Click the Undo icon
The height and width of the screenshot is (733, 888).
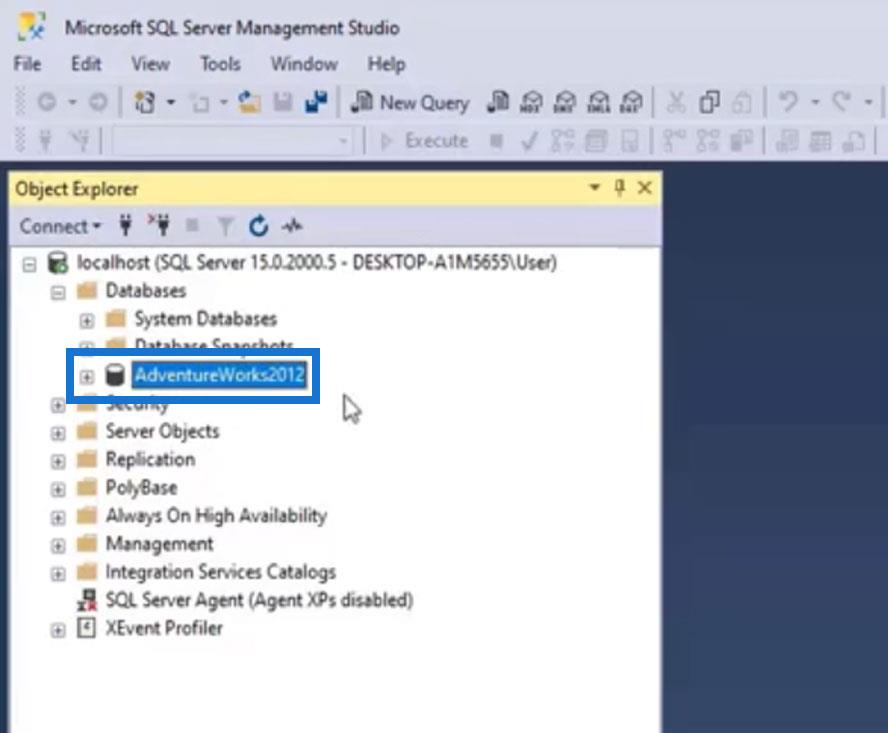click(x=788, y=102)
